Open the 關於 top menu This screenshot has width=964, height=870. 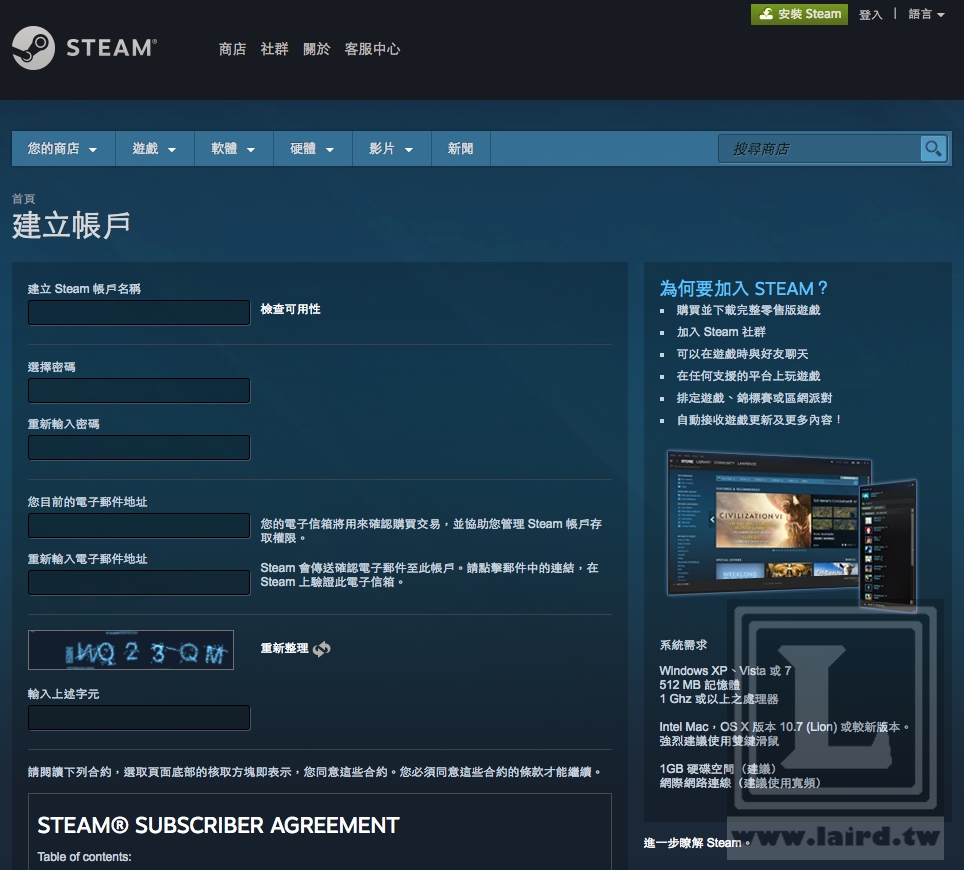pos(317,49)
